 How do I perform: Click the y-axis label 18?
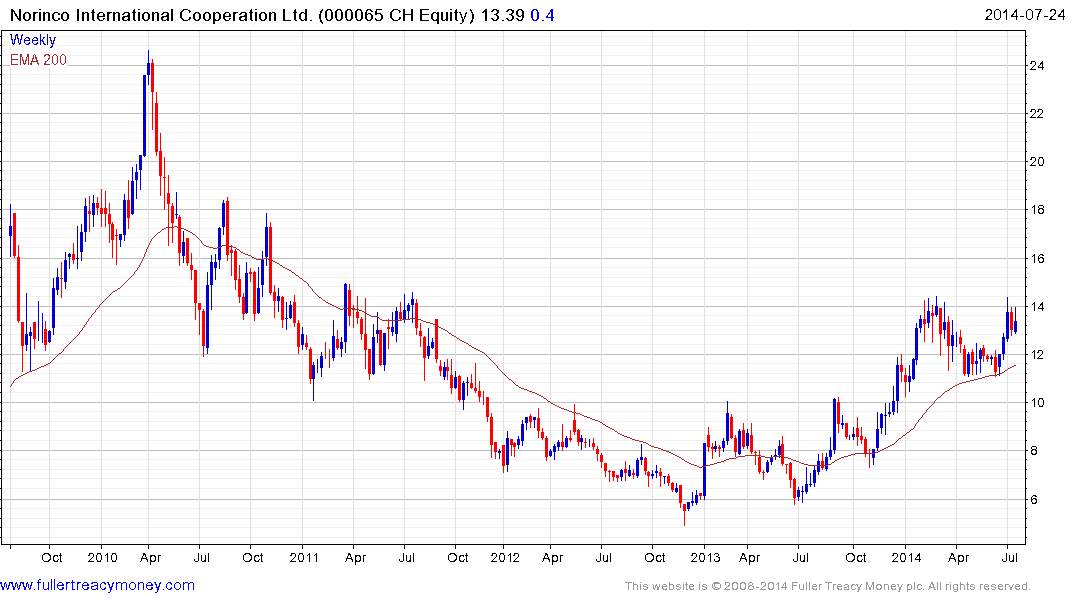click(x=1037, y=210)
